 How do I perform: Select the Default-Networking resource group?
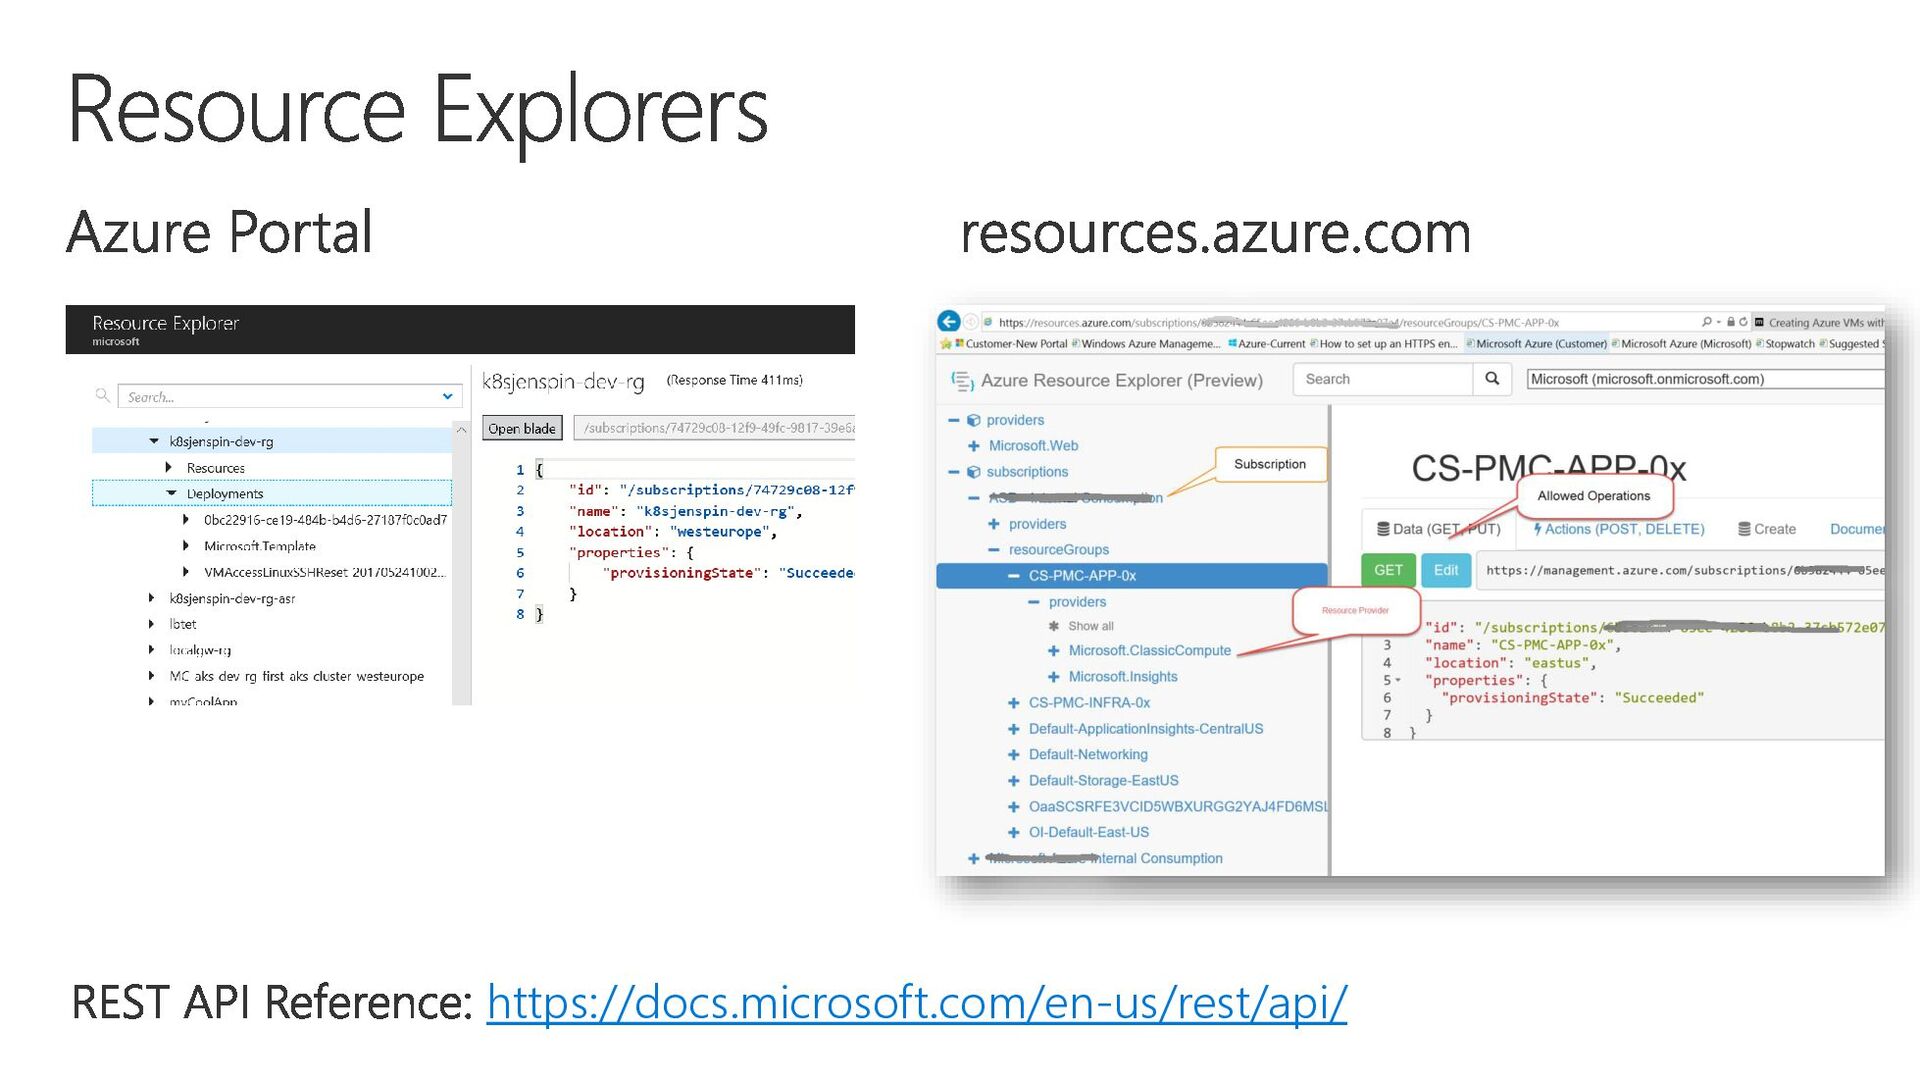pyautogui.click(x=1087, y=755)
